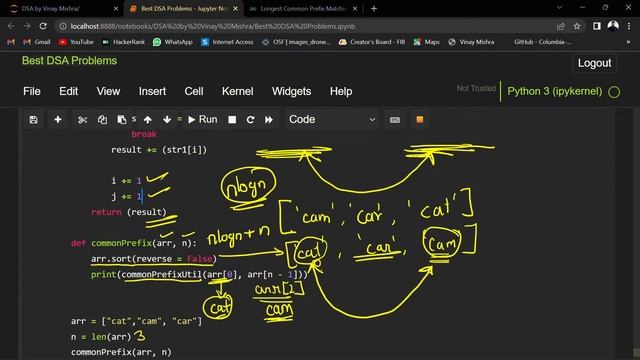Open the Edit menu
Image resolution: width=640 pixels, height=360 pixels.
pyautogui.click(x=69, y=91)
